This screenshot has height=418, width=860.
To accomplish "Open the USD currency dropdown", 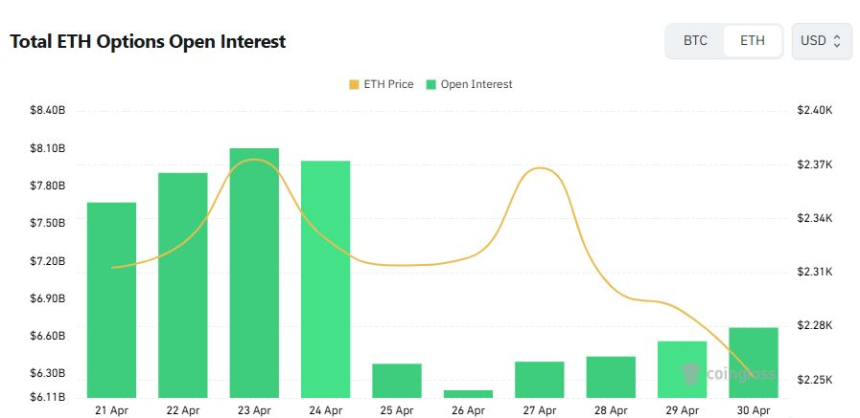I will tap(820, 41).
